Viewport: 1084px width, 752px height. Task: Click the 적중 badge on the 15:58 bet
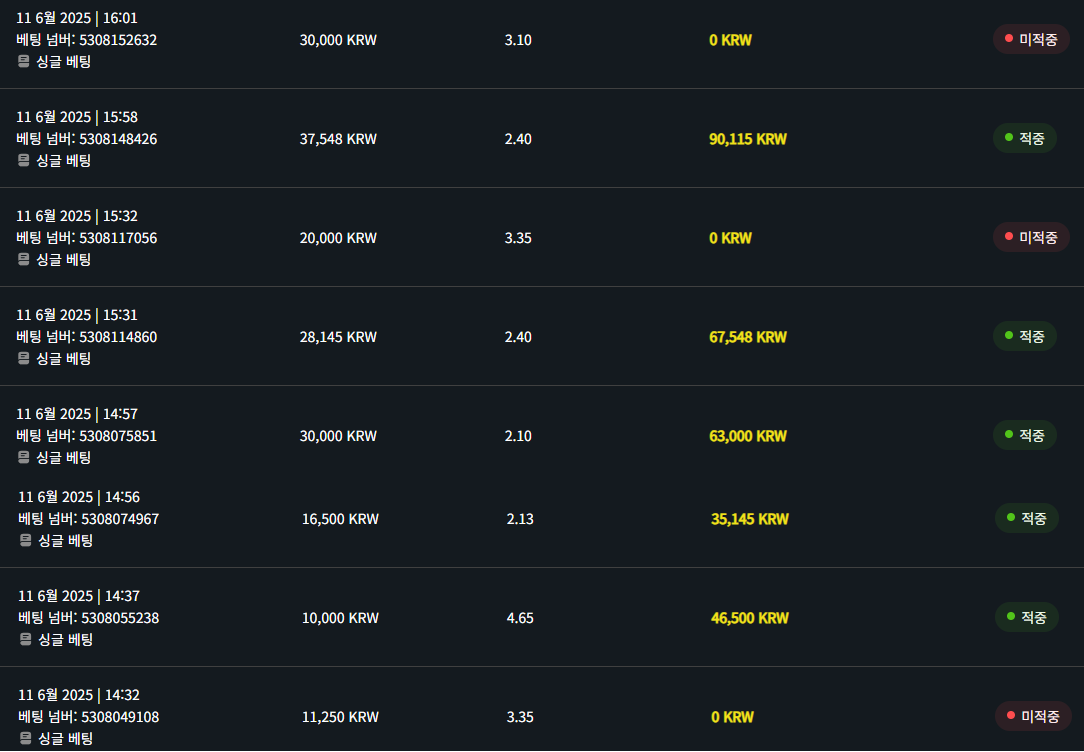(1024, 139)
